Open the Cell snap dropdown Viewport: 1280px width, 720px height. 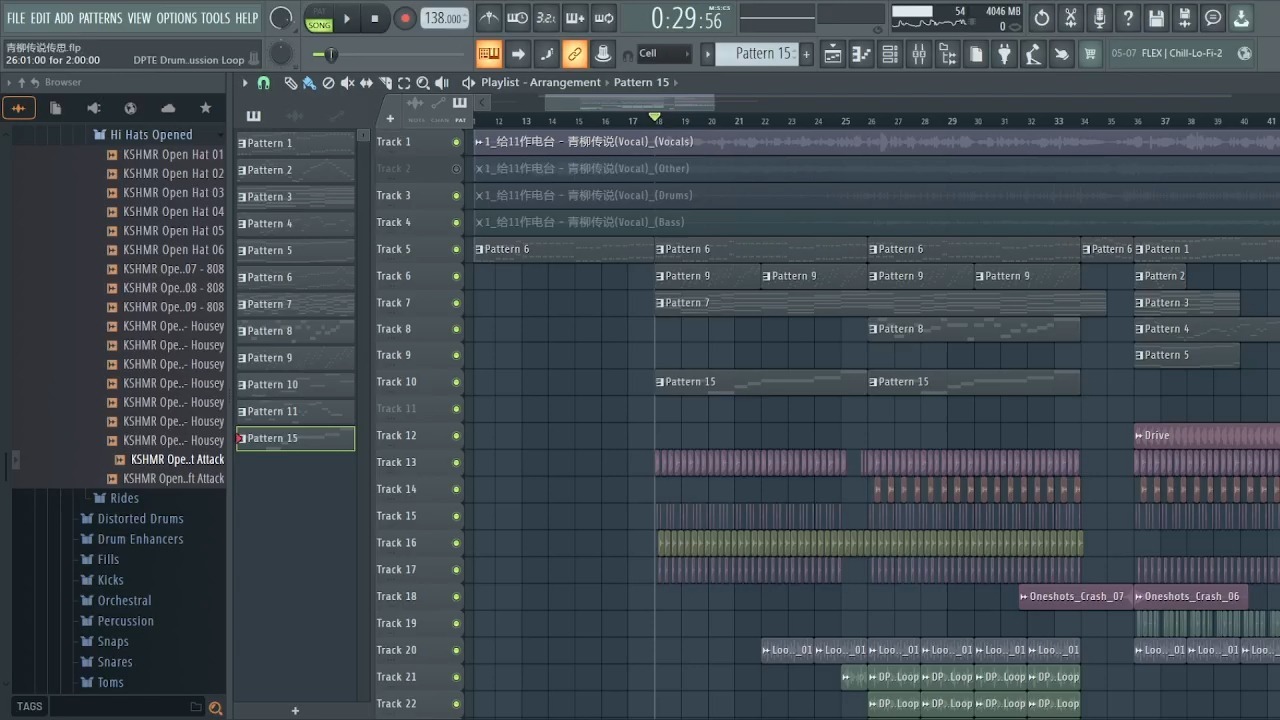[x=664, y=54]
